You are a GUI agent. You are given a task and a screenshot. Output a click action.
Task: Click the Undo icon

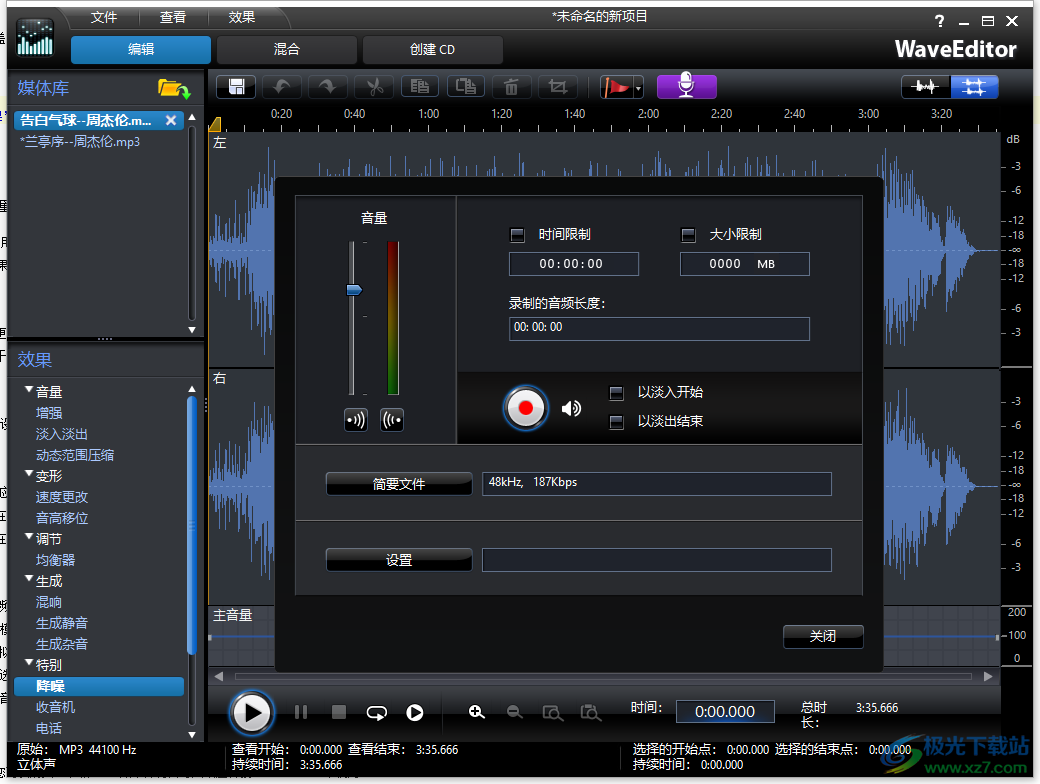[281, 86]
